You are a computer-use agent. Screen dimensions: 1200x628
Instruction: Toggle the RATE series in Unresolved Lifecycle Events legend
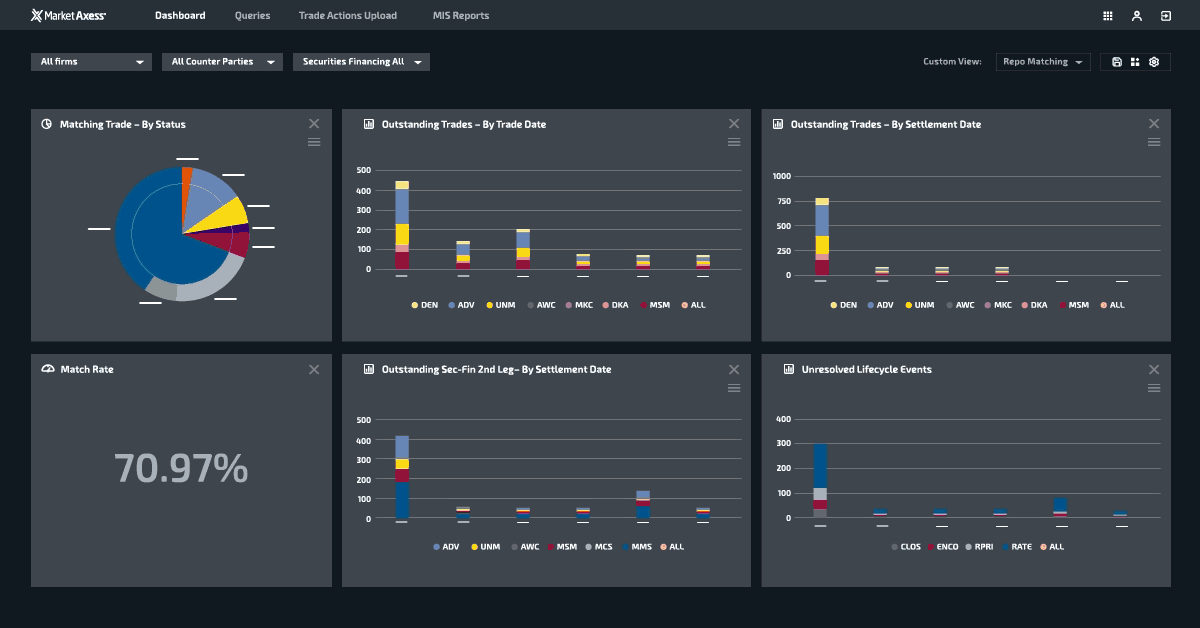1019,546
